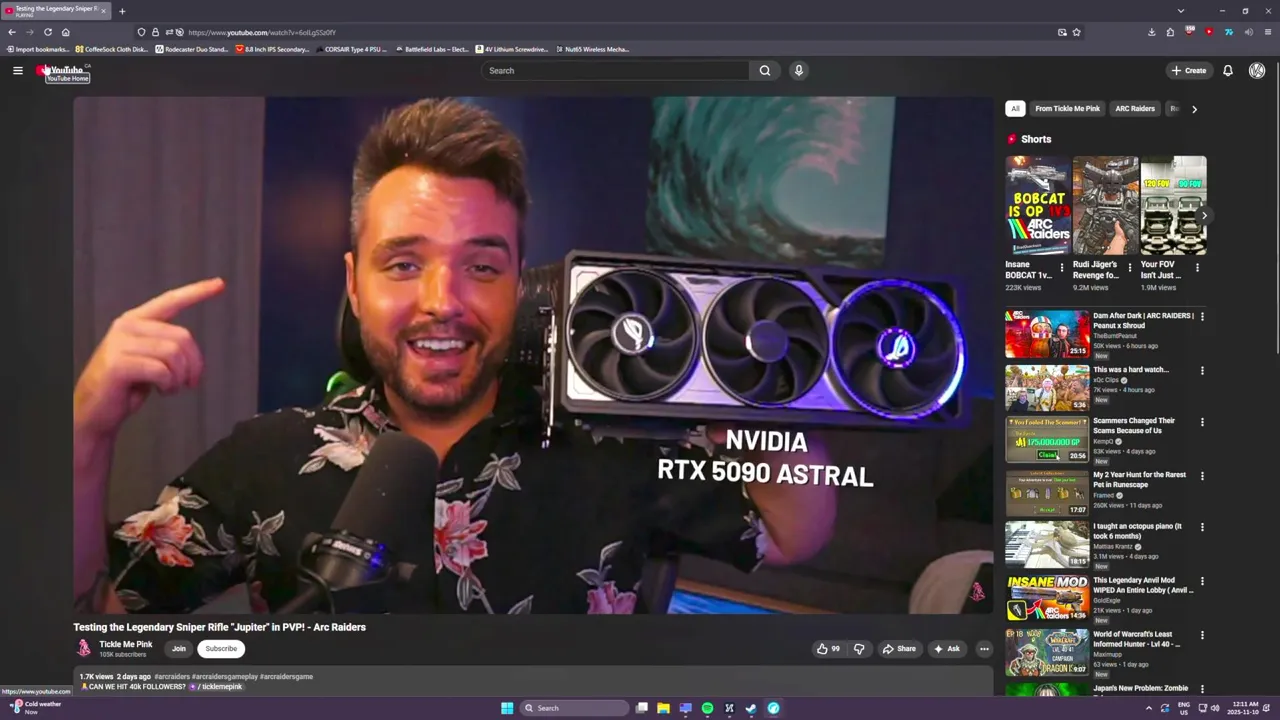Open Spotify from taskbar

(707, 708)
